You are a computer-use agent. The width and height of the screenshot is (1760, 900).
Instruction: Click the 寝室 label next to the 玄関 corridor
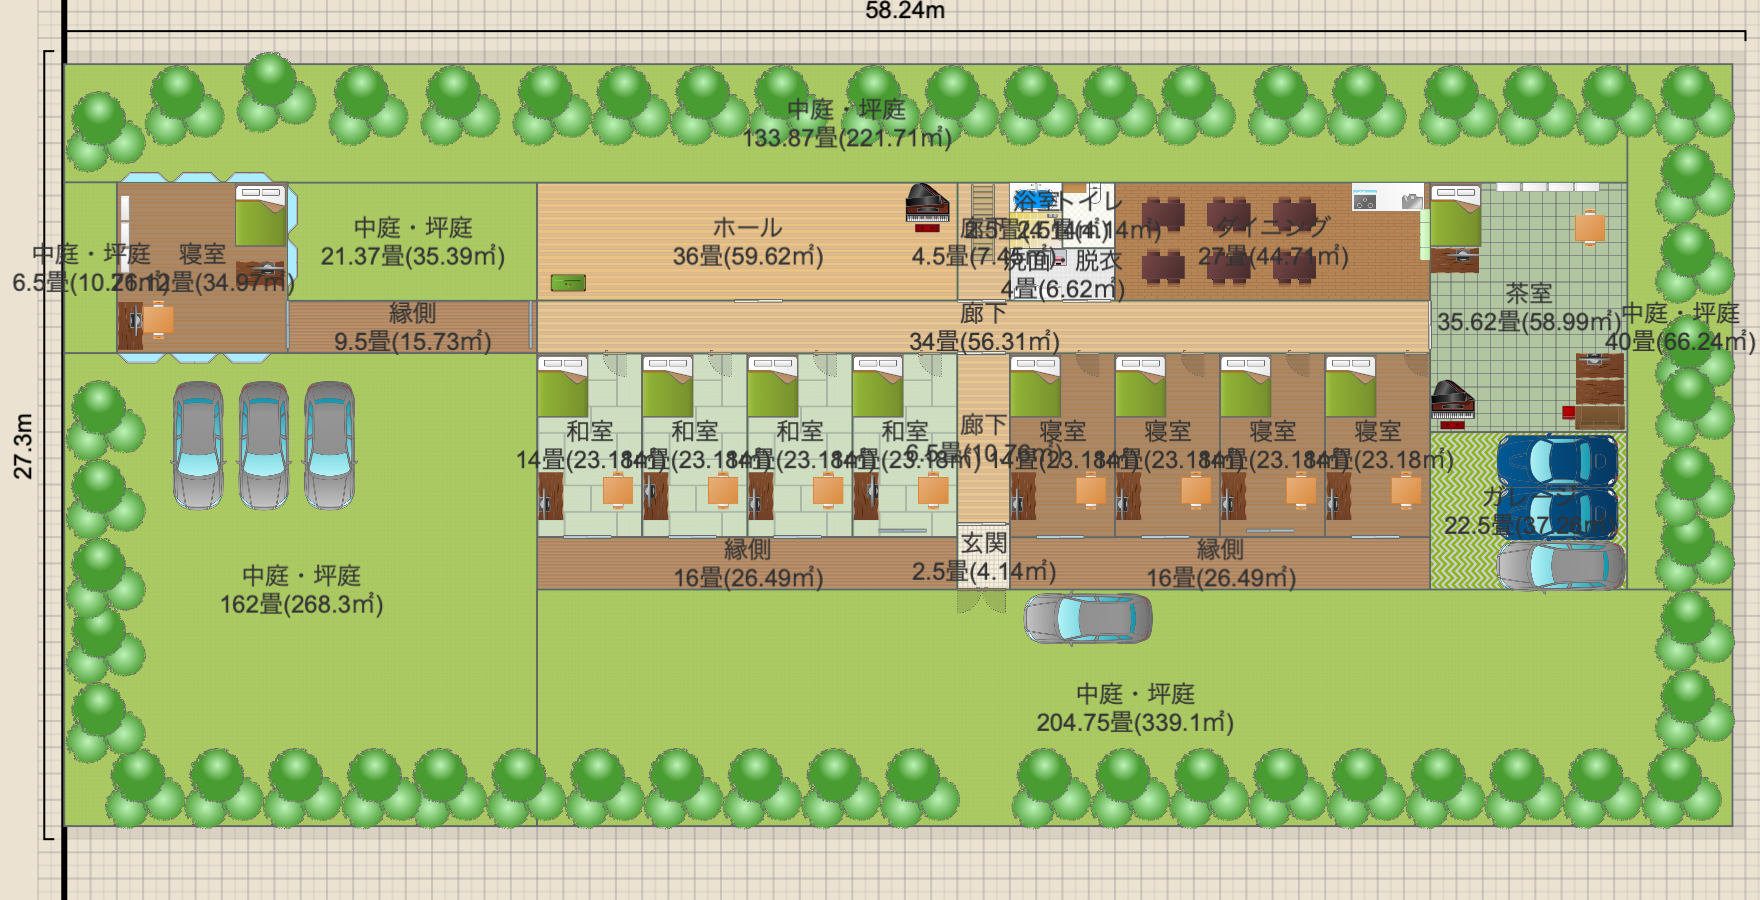[x=1063, y=431]
